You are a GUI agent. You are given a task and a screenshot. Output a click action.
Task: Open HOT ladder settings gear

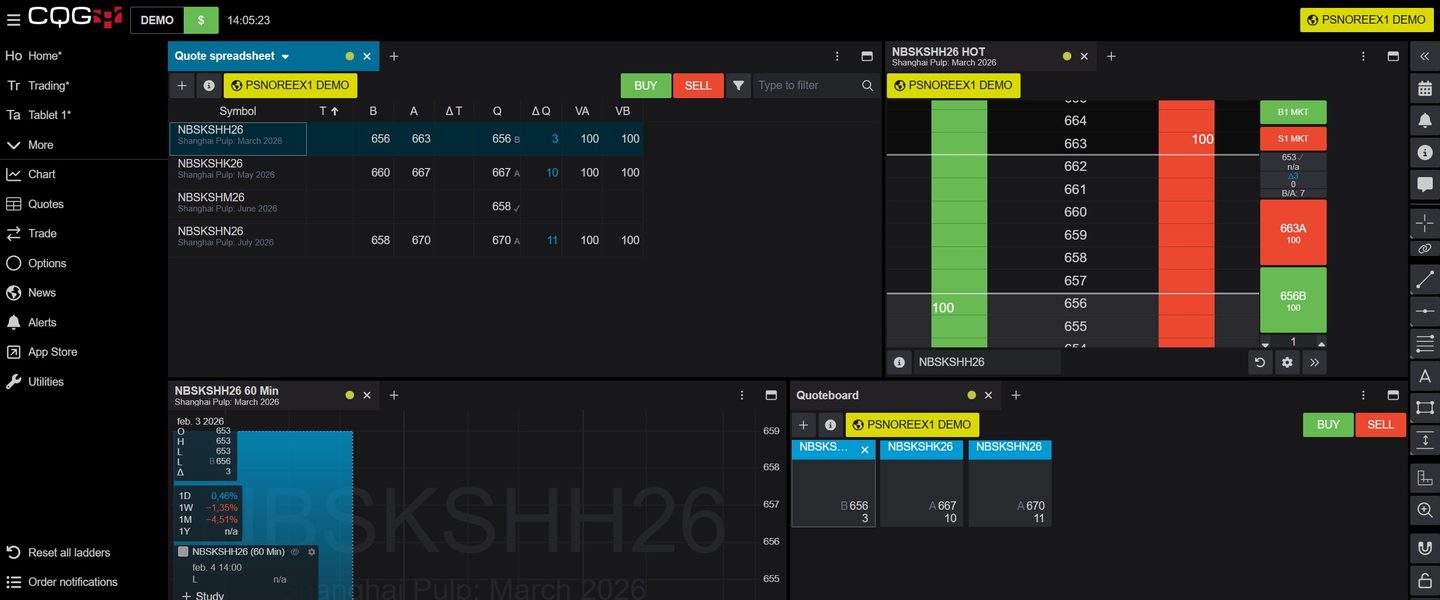(1287, 362)
